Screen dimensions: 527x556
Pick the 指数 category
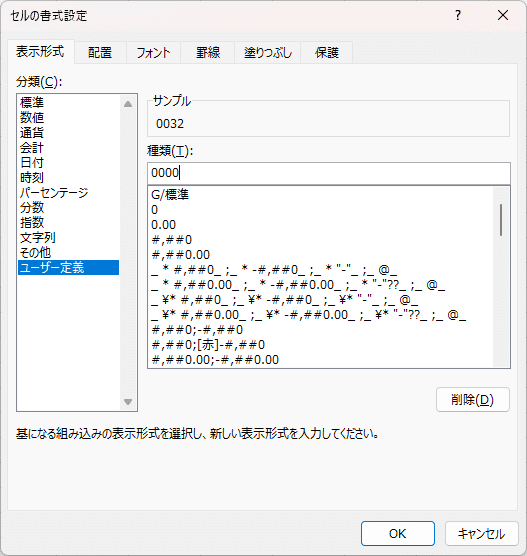[68, 222]
